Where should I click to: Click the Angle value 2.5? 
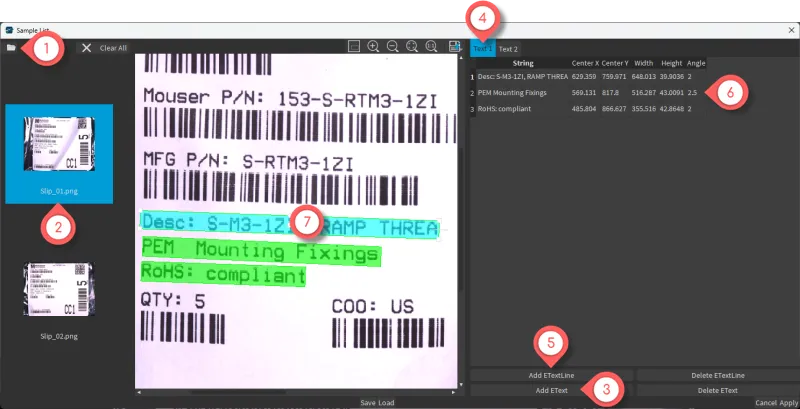692,93
